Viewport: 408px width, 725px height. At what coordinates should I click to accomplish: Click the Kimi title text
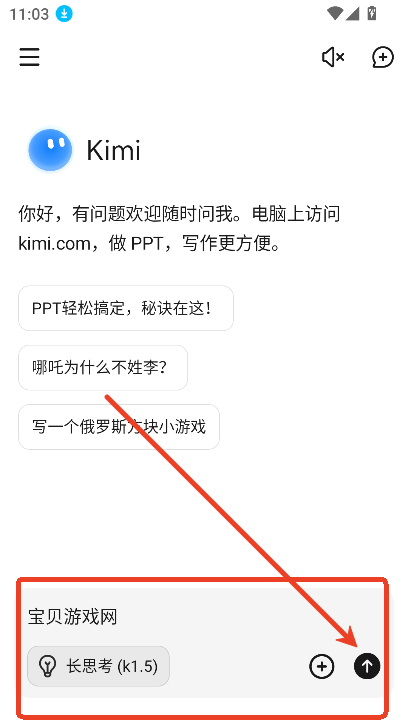113,150
